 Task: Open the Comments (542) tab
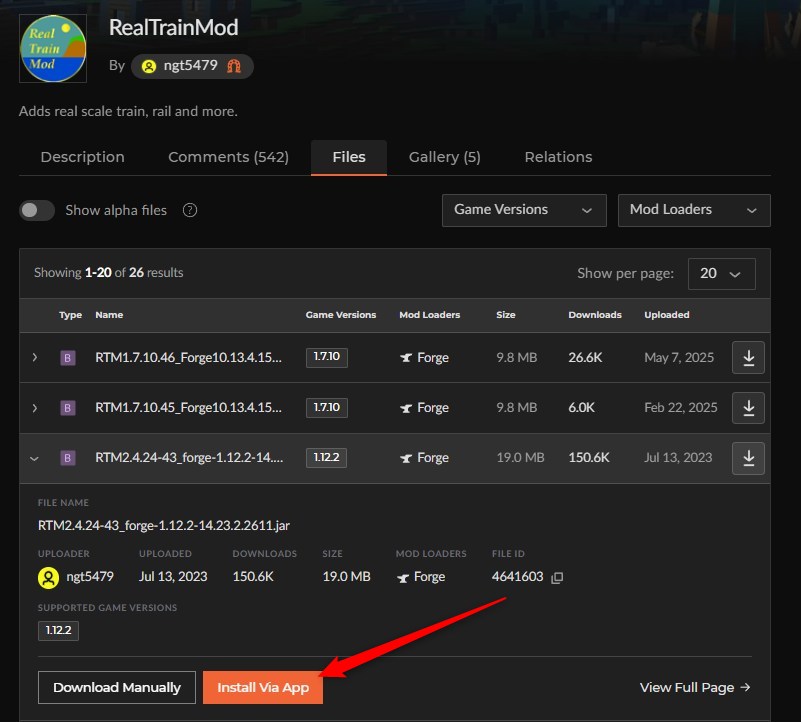[228, 157]
